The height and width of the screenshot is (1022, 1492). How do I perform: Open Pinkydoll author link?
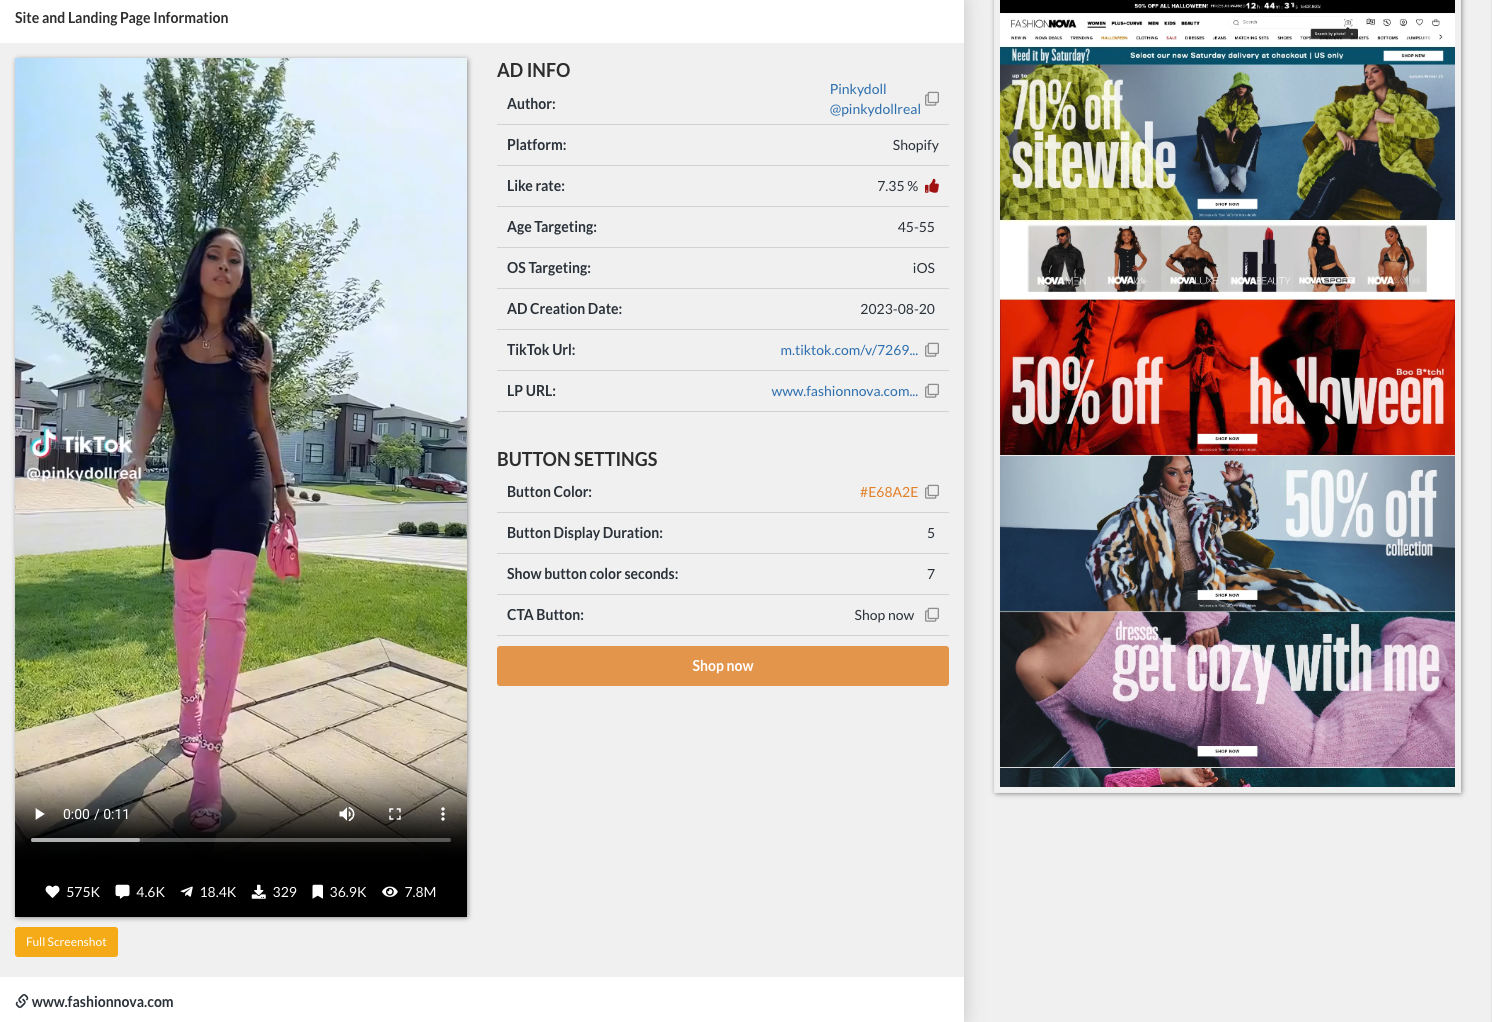pos(858,89)
